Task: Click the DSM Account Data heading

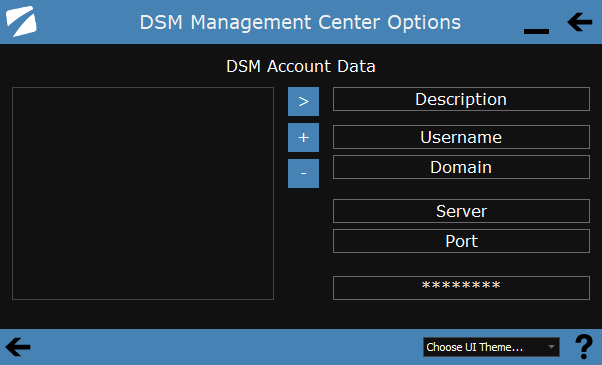Action: click(301, 66)
